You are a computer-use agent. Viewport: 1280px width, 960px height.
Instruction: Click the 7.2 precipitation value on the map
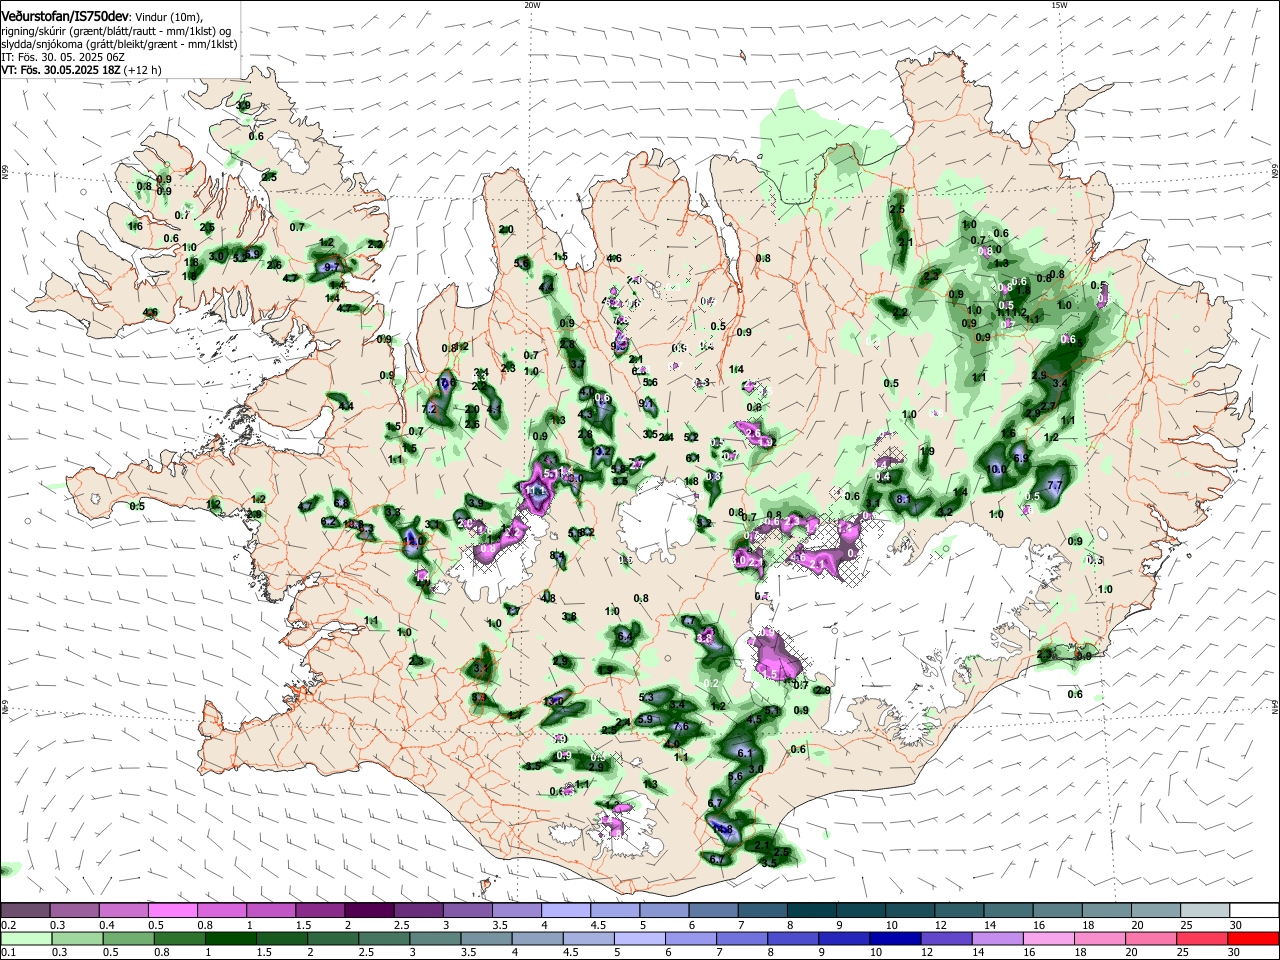[430, 408]
